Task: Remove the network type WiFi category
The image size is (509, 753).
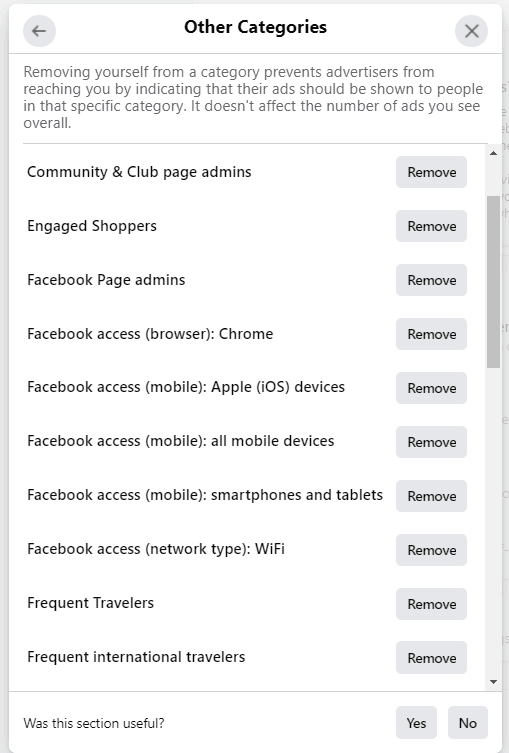Action: pos(431,550)
